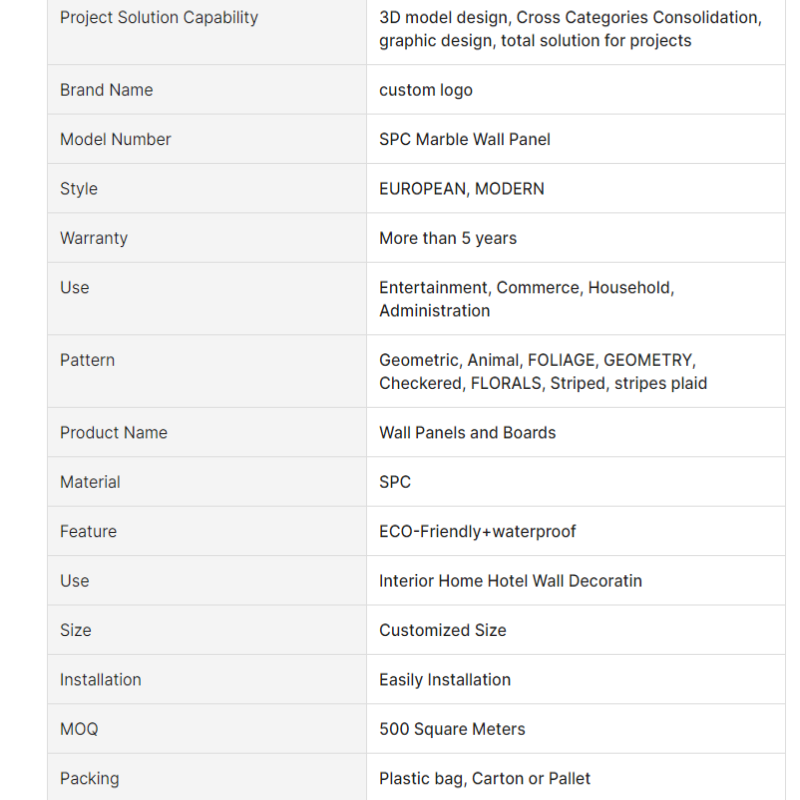Click the Model Number row label
The width and height of the screenshot is (800, 800).
pos(115,139)
